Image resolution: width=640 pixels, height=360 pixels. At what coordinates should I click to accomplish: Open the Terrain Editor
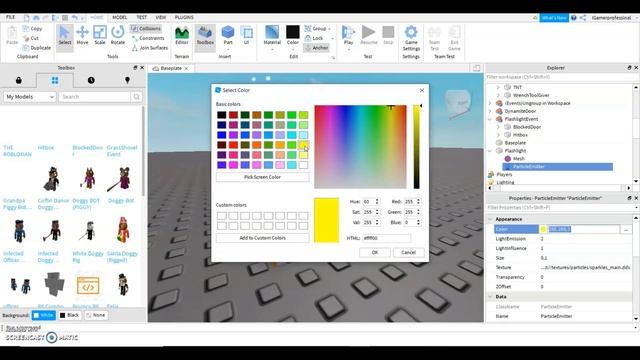(182, 35)
